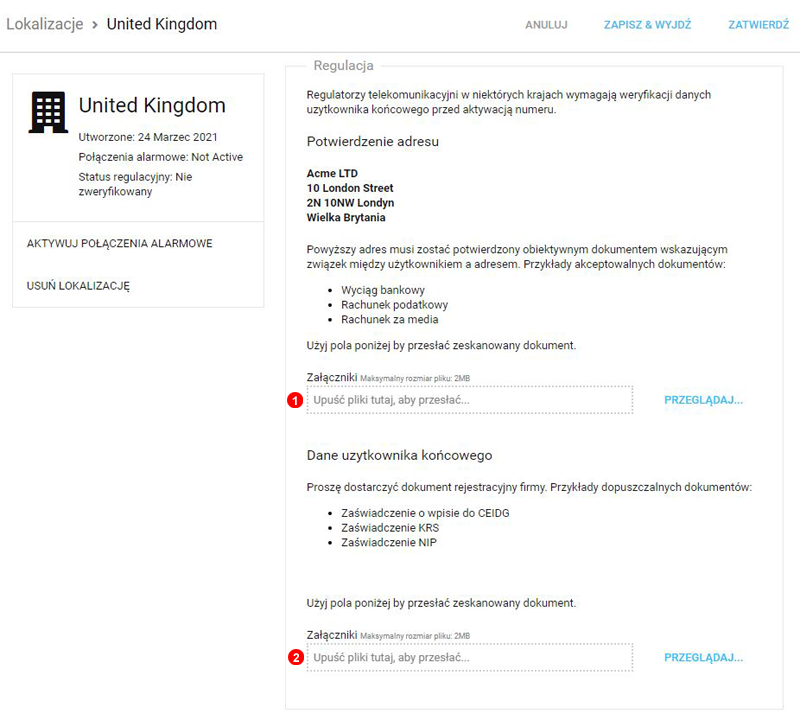The width and height of the screenshot is (800, 720).
Task: Confirm with the ZATWIERDŹ button
Action: pyautogui.click(x=758, y=25)
